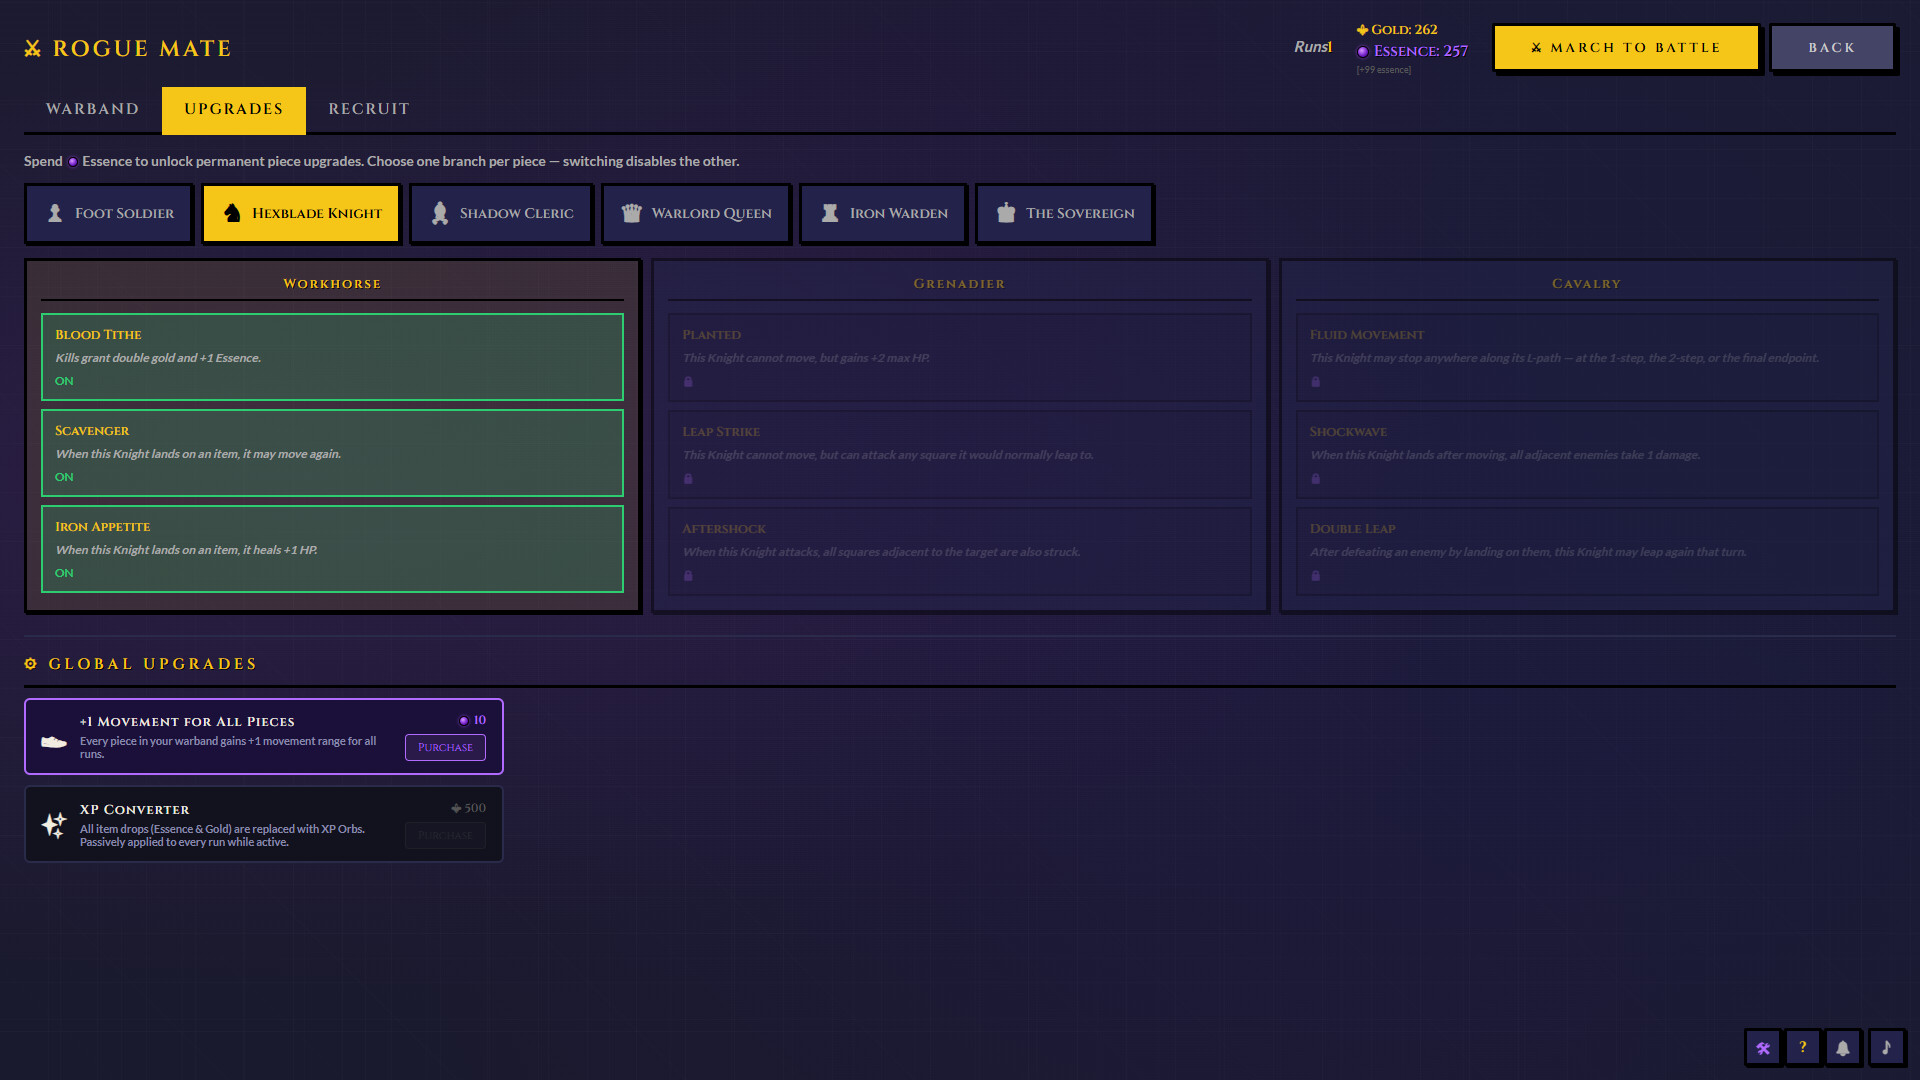Screen dimensions: 1920x1080
Task: Open settings via crossed tools icon
Action: 1763,1047
